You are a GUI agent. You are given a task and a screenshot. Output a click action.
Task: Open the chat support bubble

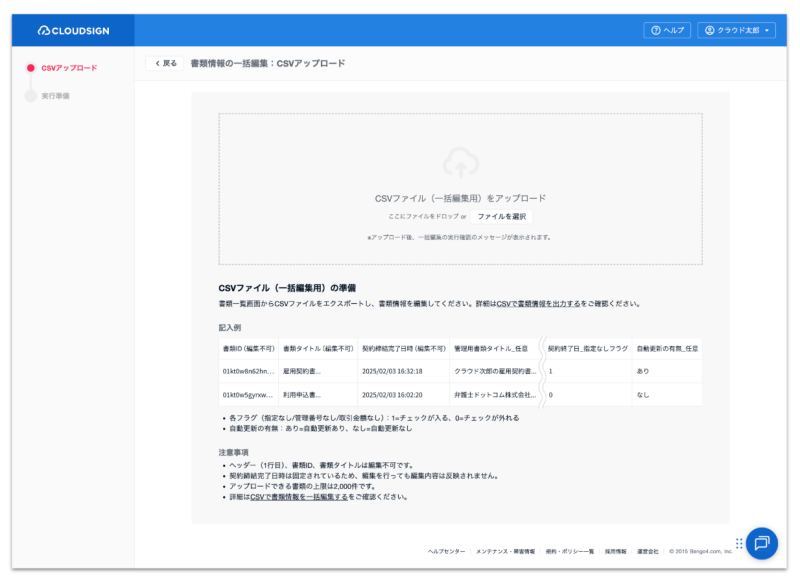click(x=761, y=543)
